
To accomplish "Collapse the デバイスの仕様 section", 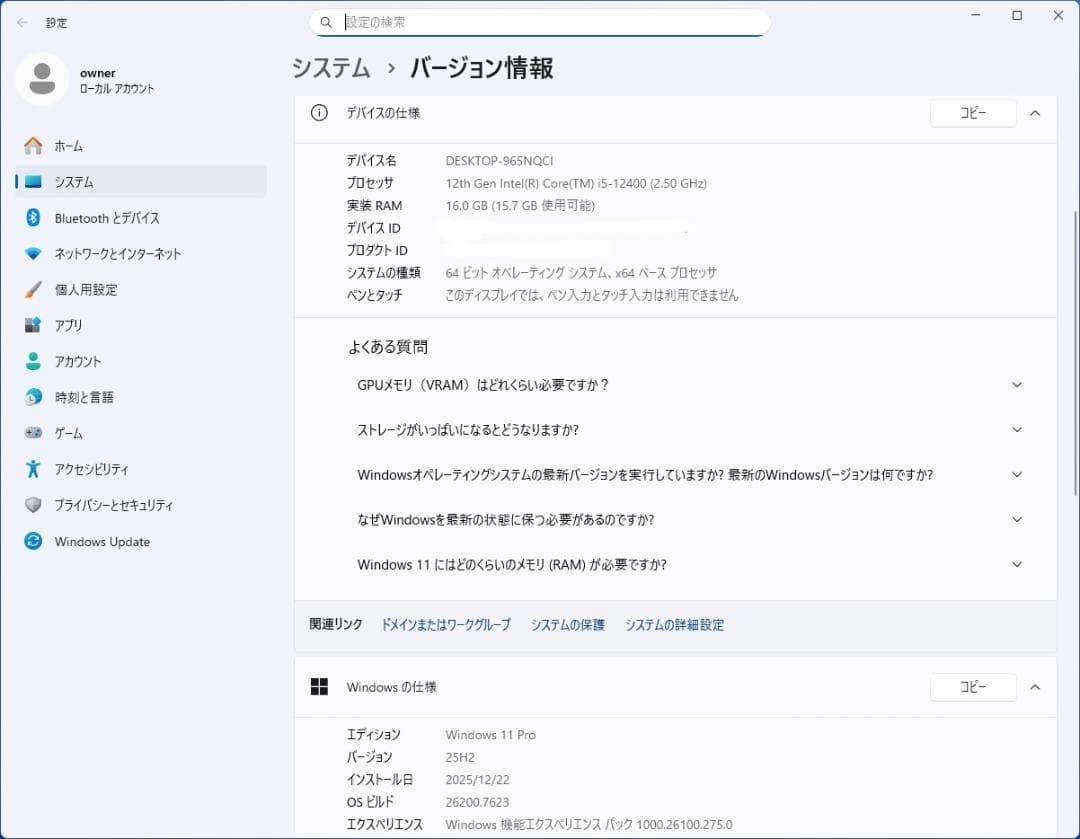I will [1035, 113].
